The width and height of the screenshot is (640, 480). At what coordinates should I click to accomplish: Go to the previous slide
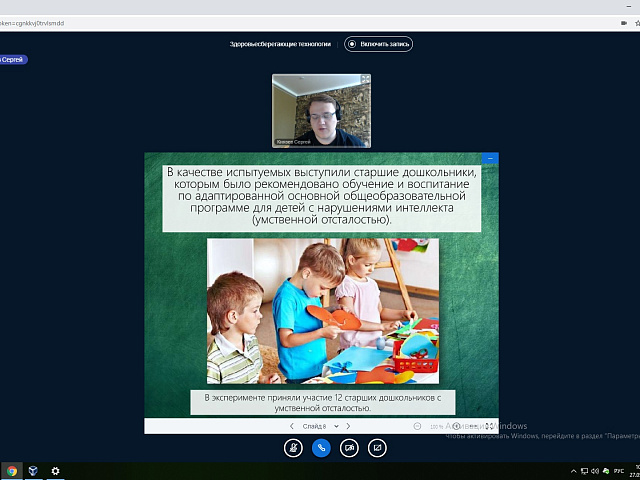292,426
